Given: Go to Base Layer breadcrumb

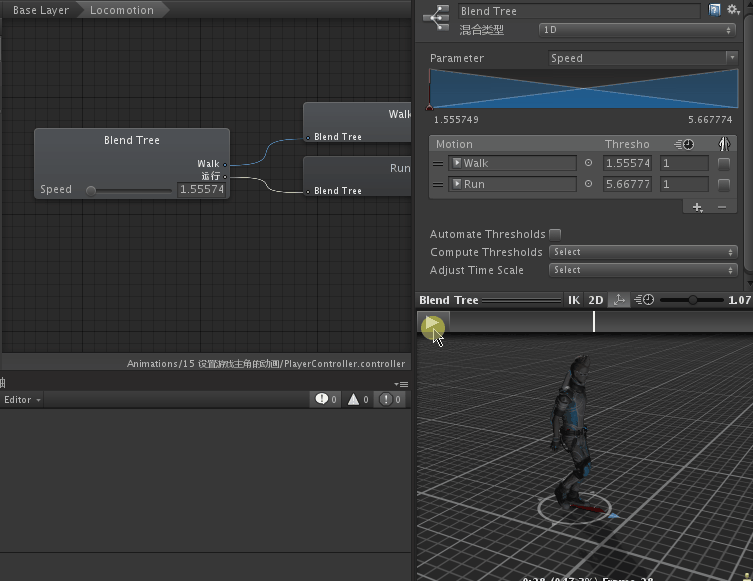Looking at the screenshot, I should [40, 10].
